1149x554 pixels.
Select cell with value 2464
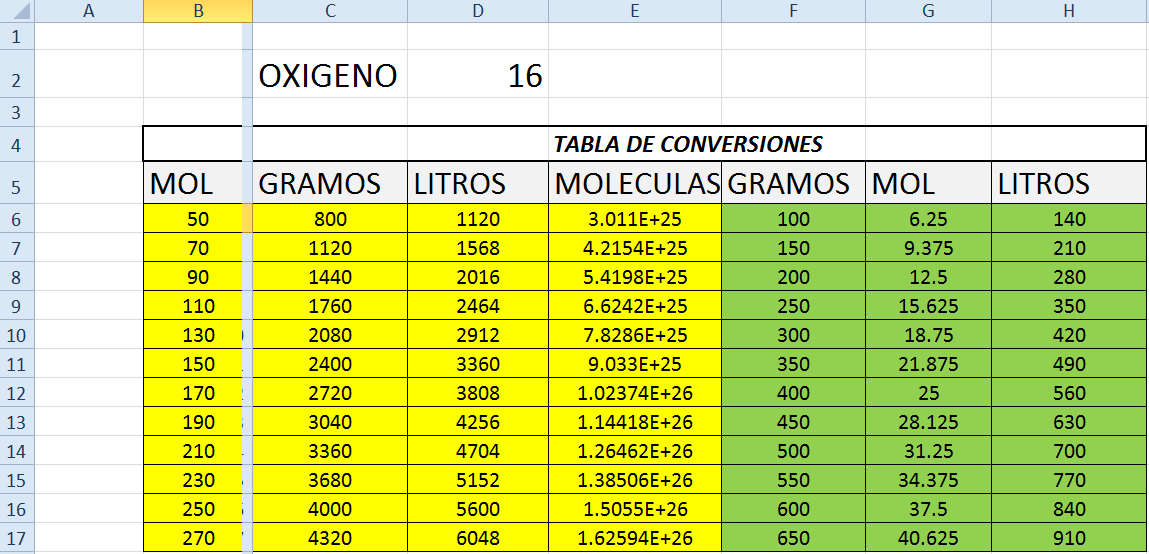[478, 306]
